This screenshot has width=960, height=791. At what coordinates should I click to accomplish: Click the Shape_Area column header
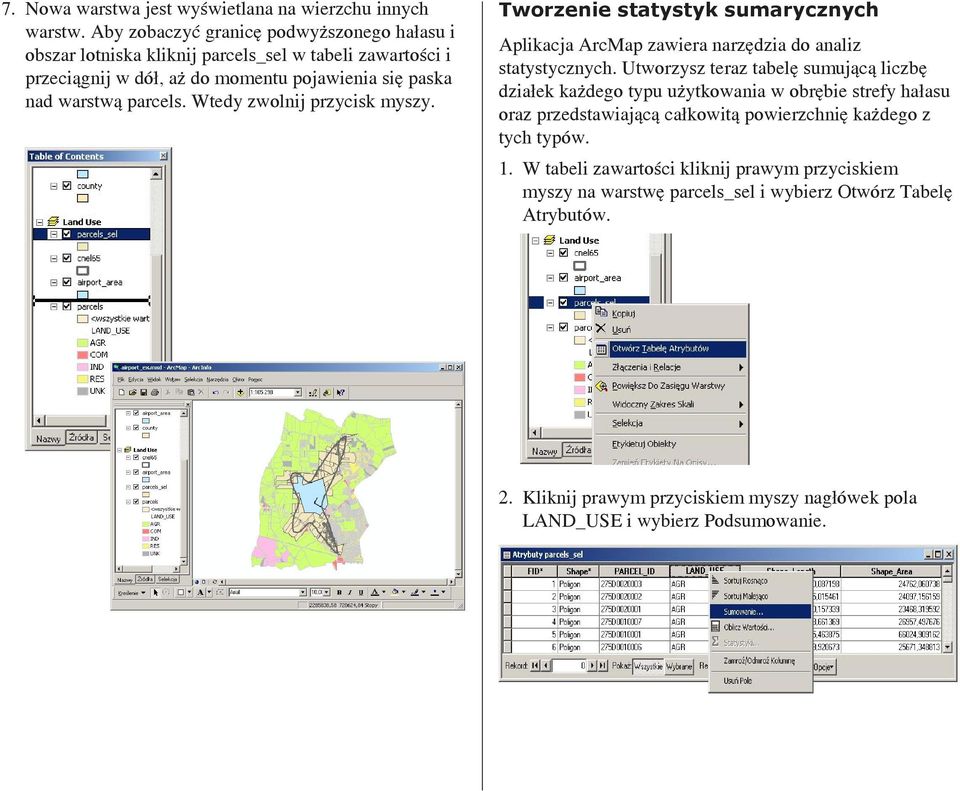pyautogui.click(x=891, y=571)
